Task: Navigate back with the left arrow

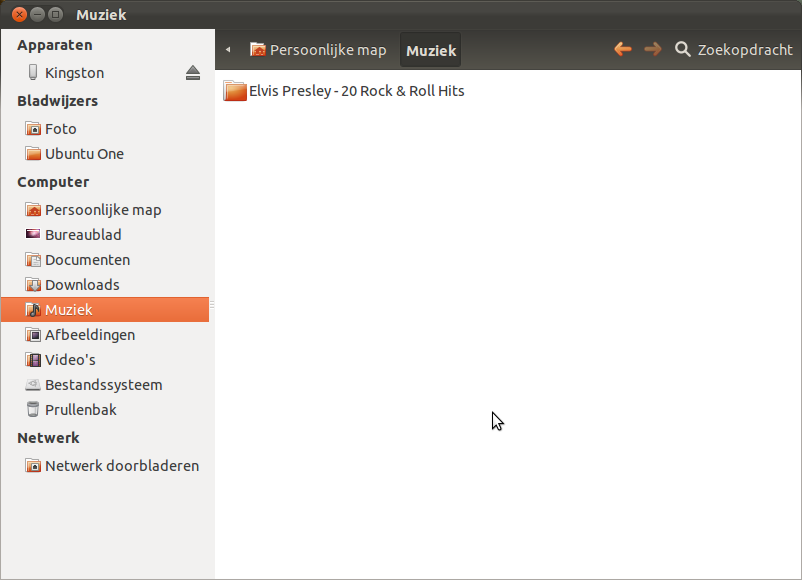Action: pos(622,49)
